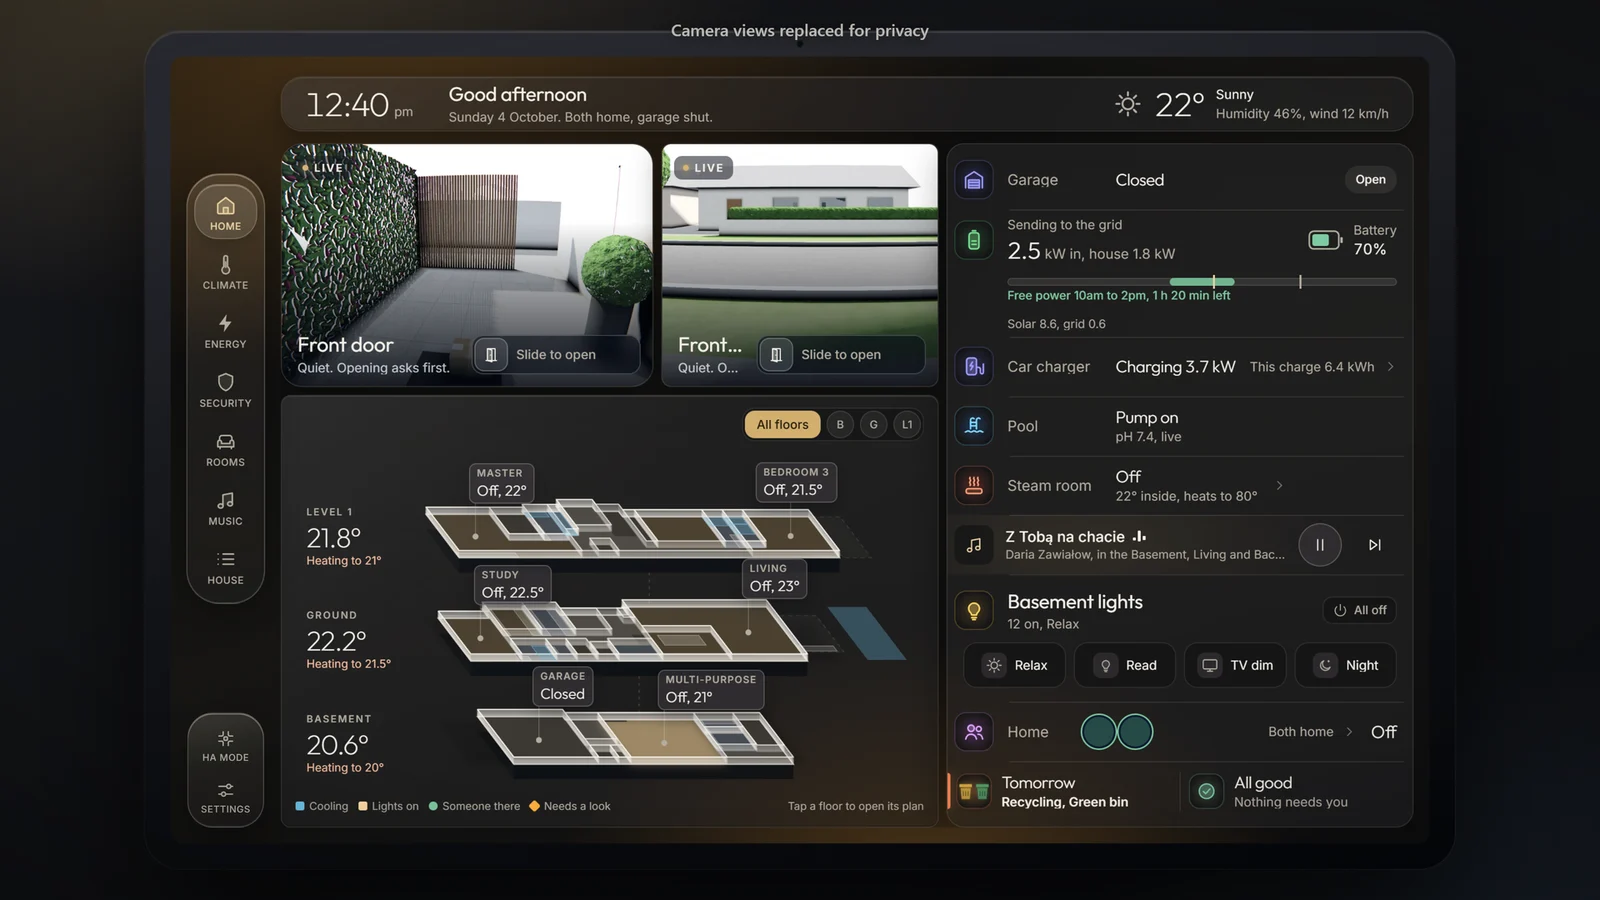Turn all basement lights off
This screenshot has height=900, width=1600.
1360,610
